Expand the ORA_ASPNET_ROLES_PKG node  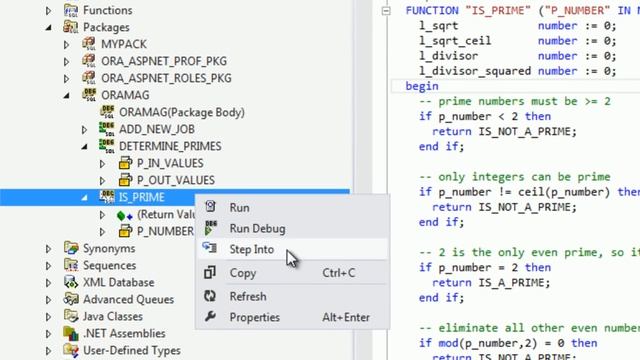pos(66,78)
